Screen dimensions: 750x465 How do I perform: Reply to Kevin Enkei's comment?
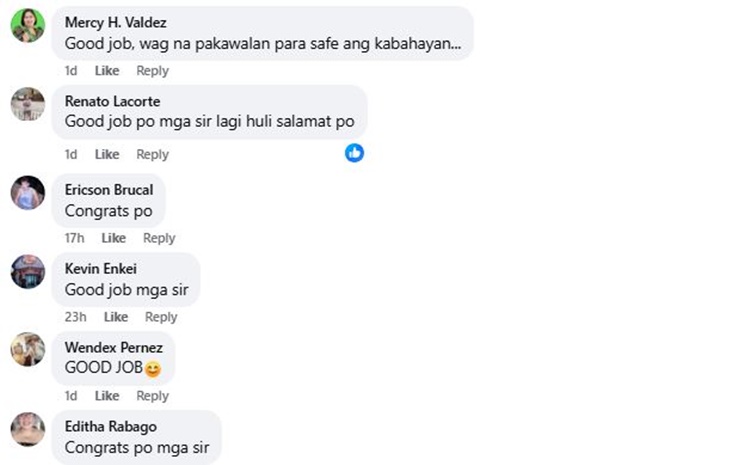pyautogui.click(x=161, y=317)
